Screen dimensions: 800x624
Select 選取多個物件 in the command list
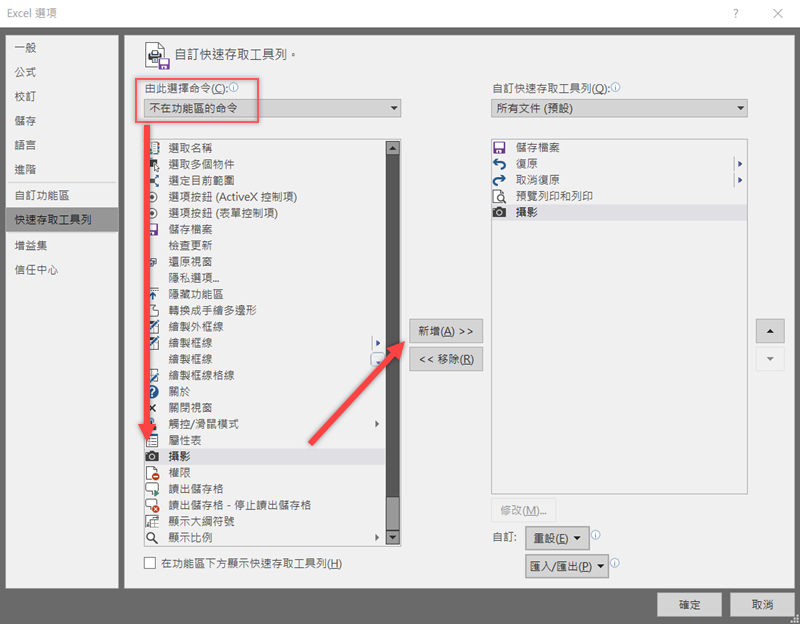click(x=265, y=164)
